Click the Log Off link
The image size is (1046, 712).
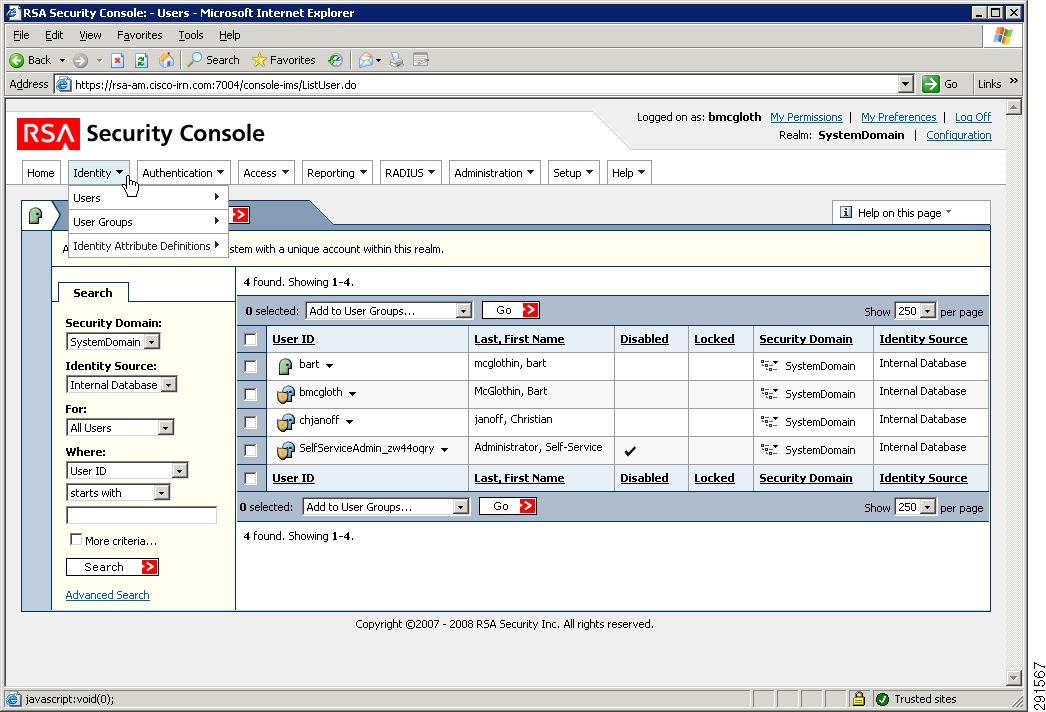pos(973,117)
